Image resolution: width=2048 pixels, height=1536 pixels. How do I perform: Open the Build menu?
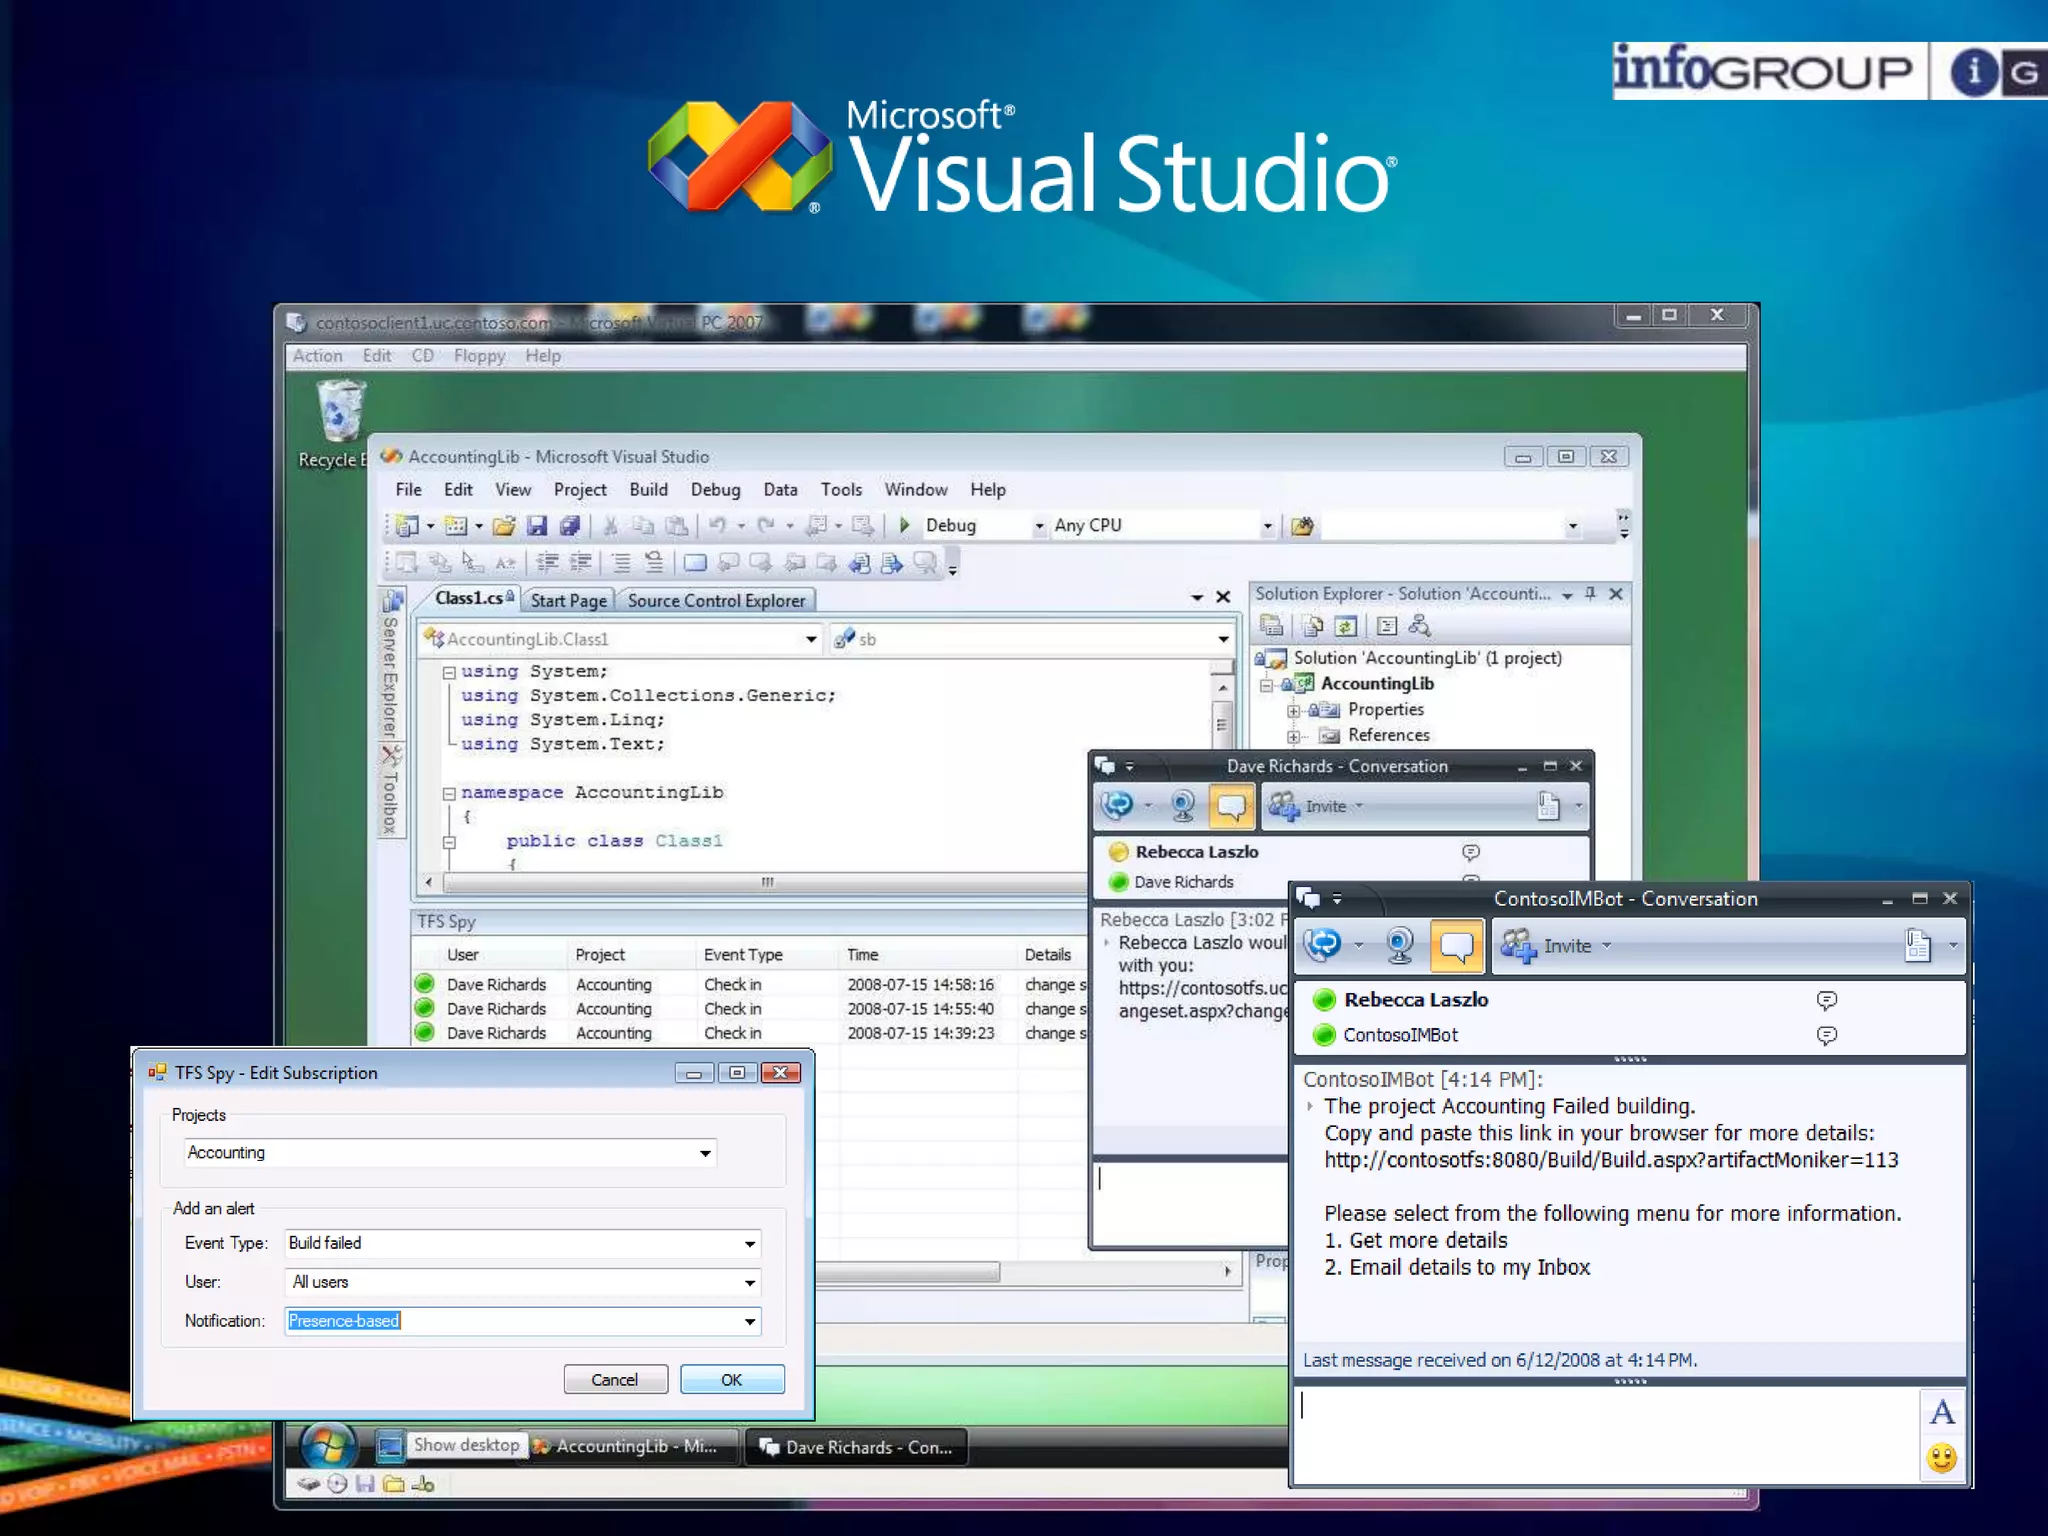pos(648,490)
